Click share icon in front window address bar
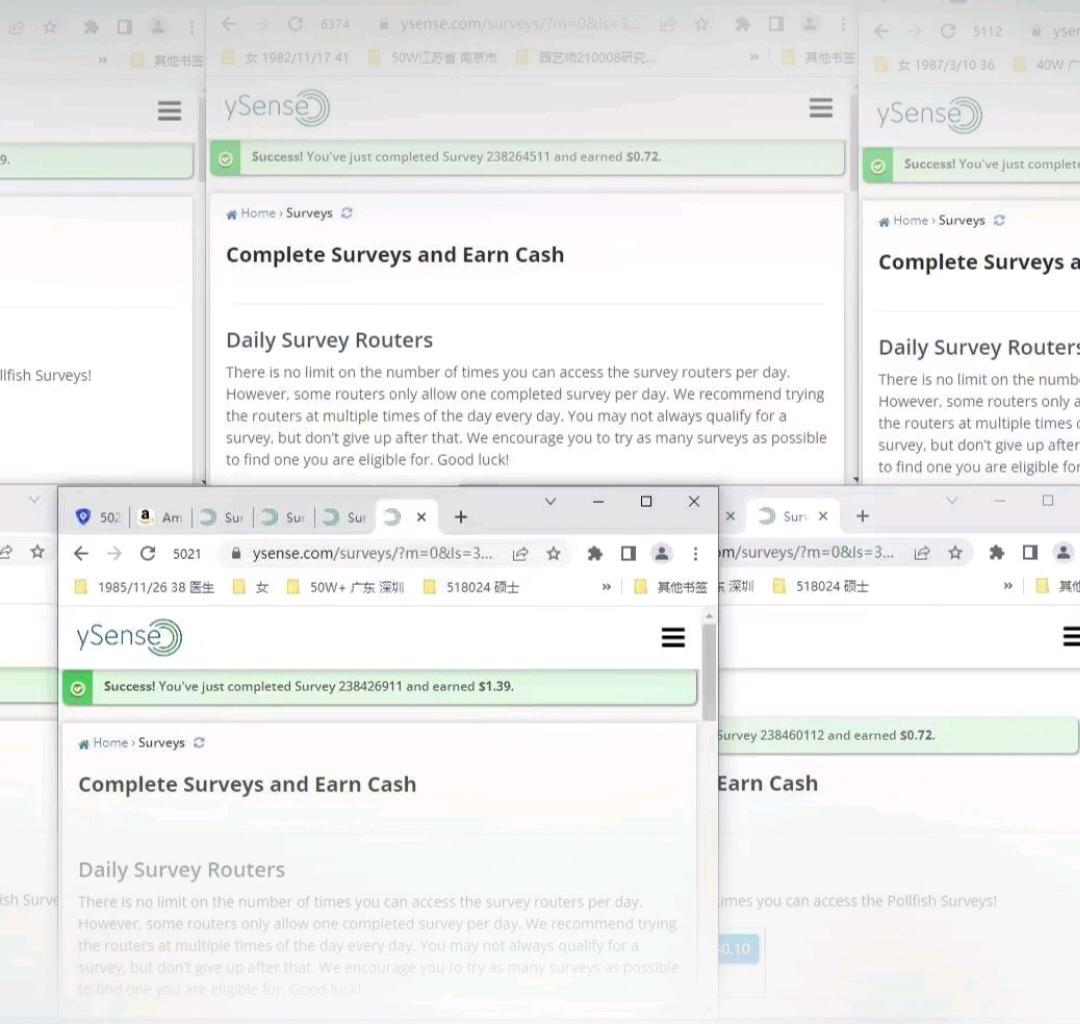The image size is (1080, 1024). pos(520,553)
